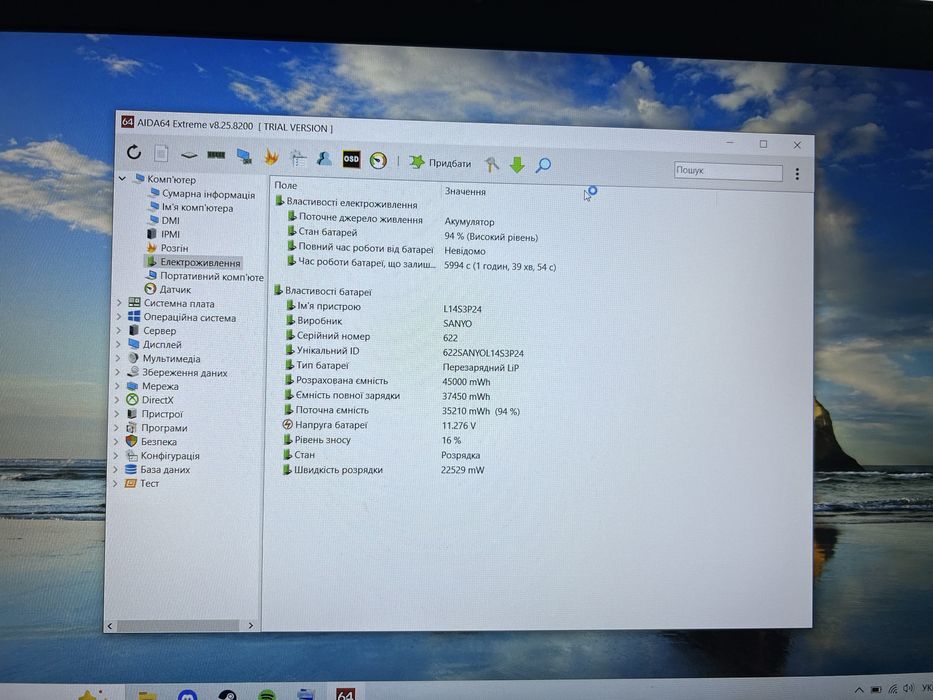Viewport: 933px width, 700px height.
Task: Collapse the Комп'ютер tree node
Action: (122, 178)
